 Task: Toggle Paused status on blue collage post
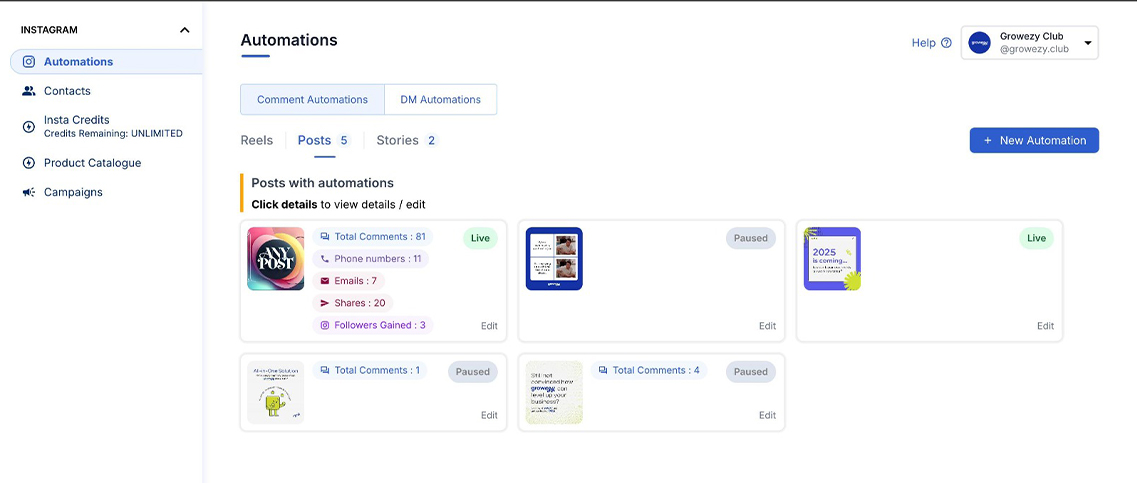click(750, 238)
